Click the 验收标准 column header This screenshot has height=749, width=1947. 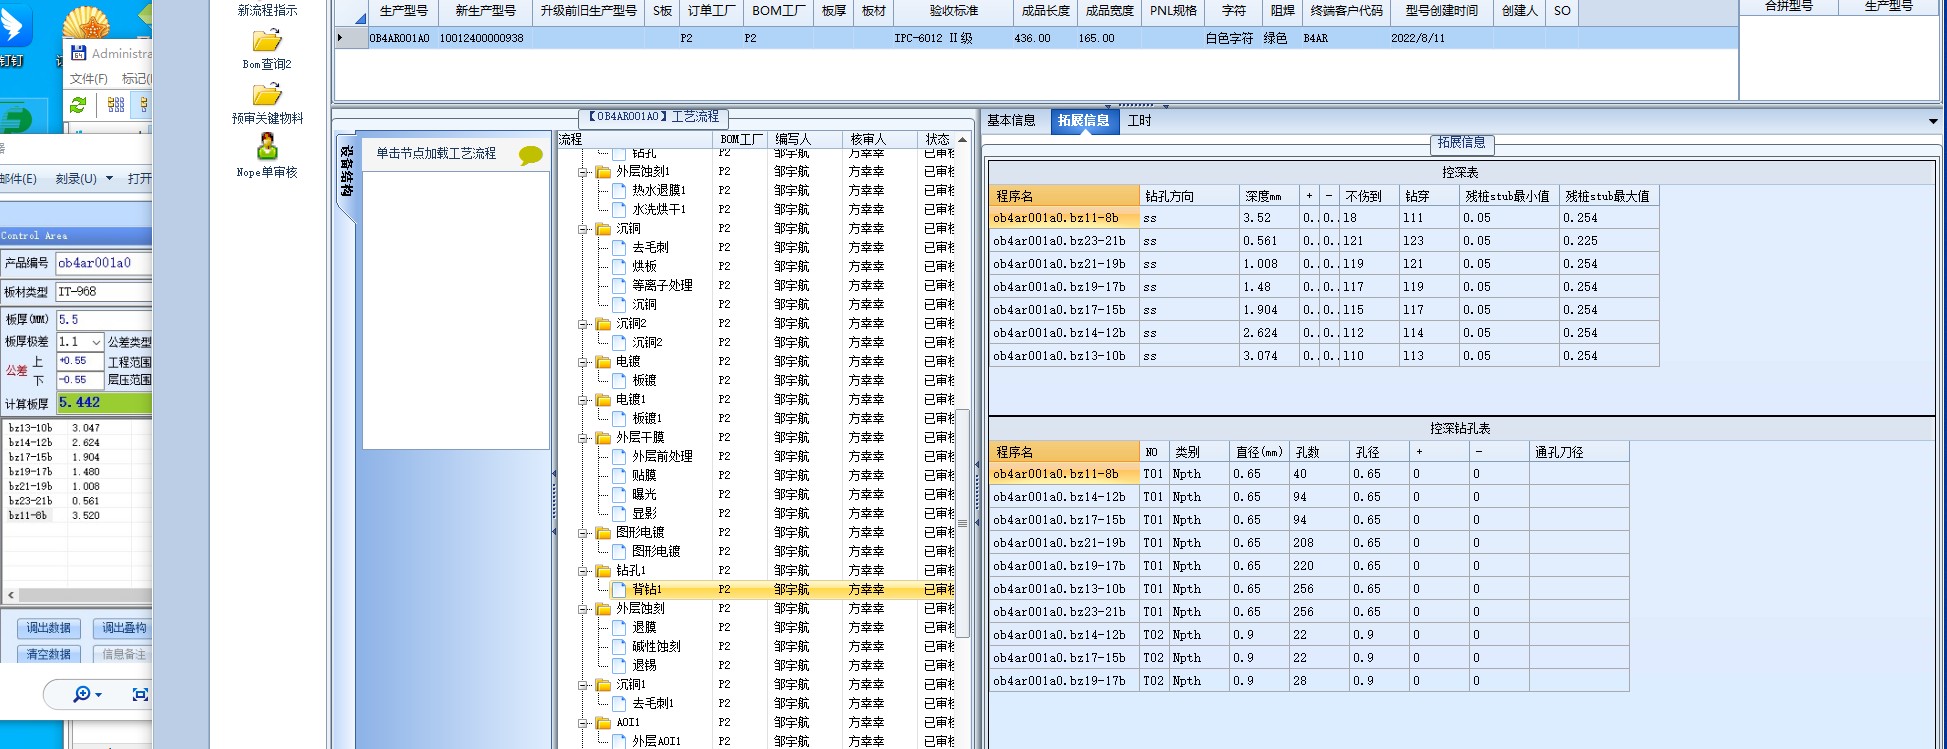pos(954,11)
